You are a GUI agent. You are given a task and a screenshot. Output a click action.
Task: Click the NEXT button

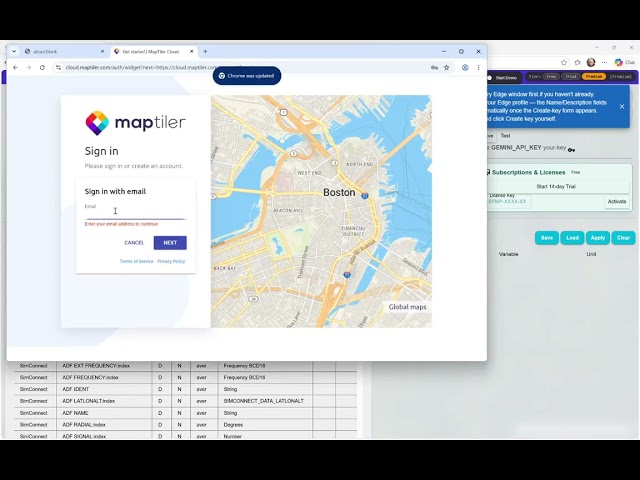(x=170, y=243)
